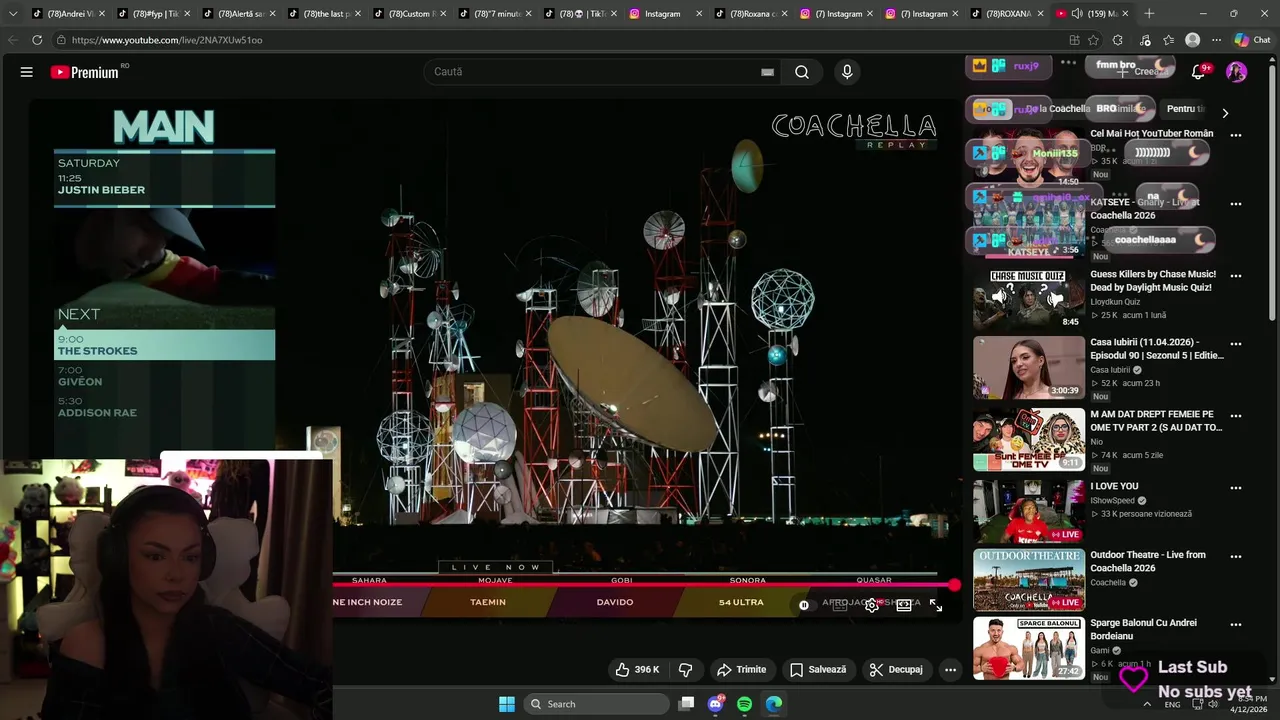Open Guess Killers quiz thumbnail
This screenshot has height=720, width=1280.
[1029, 299]
